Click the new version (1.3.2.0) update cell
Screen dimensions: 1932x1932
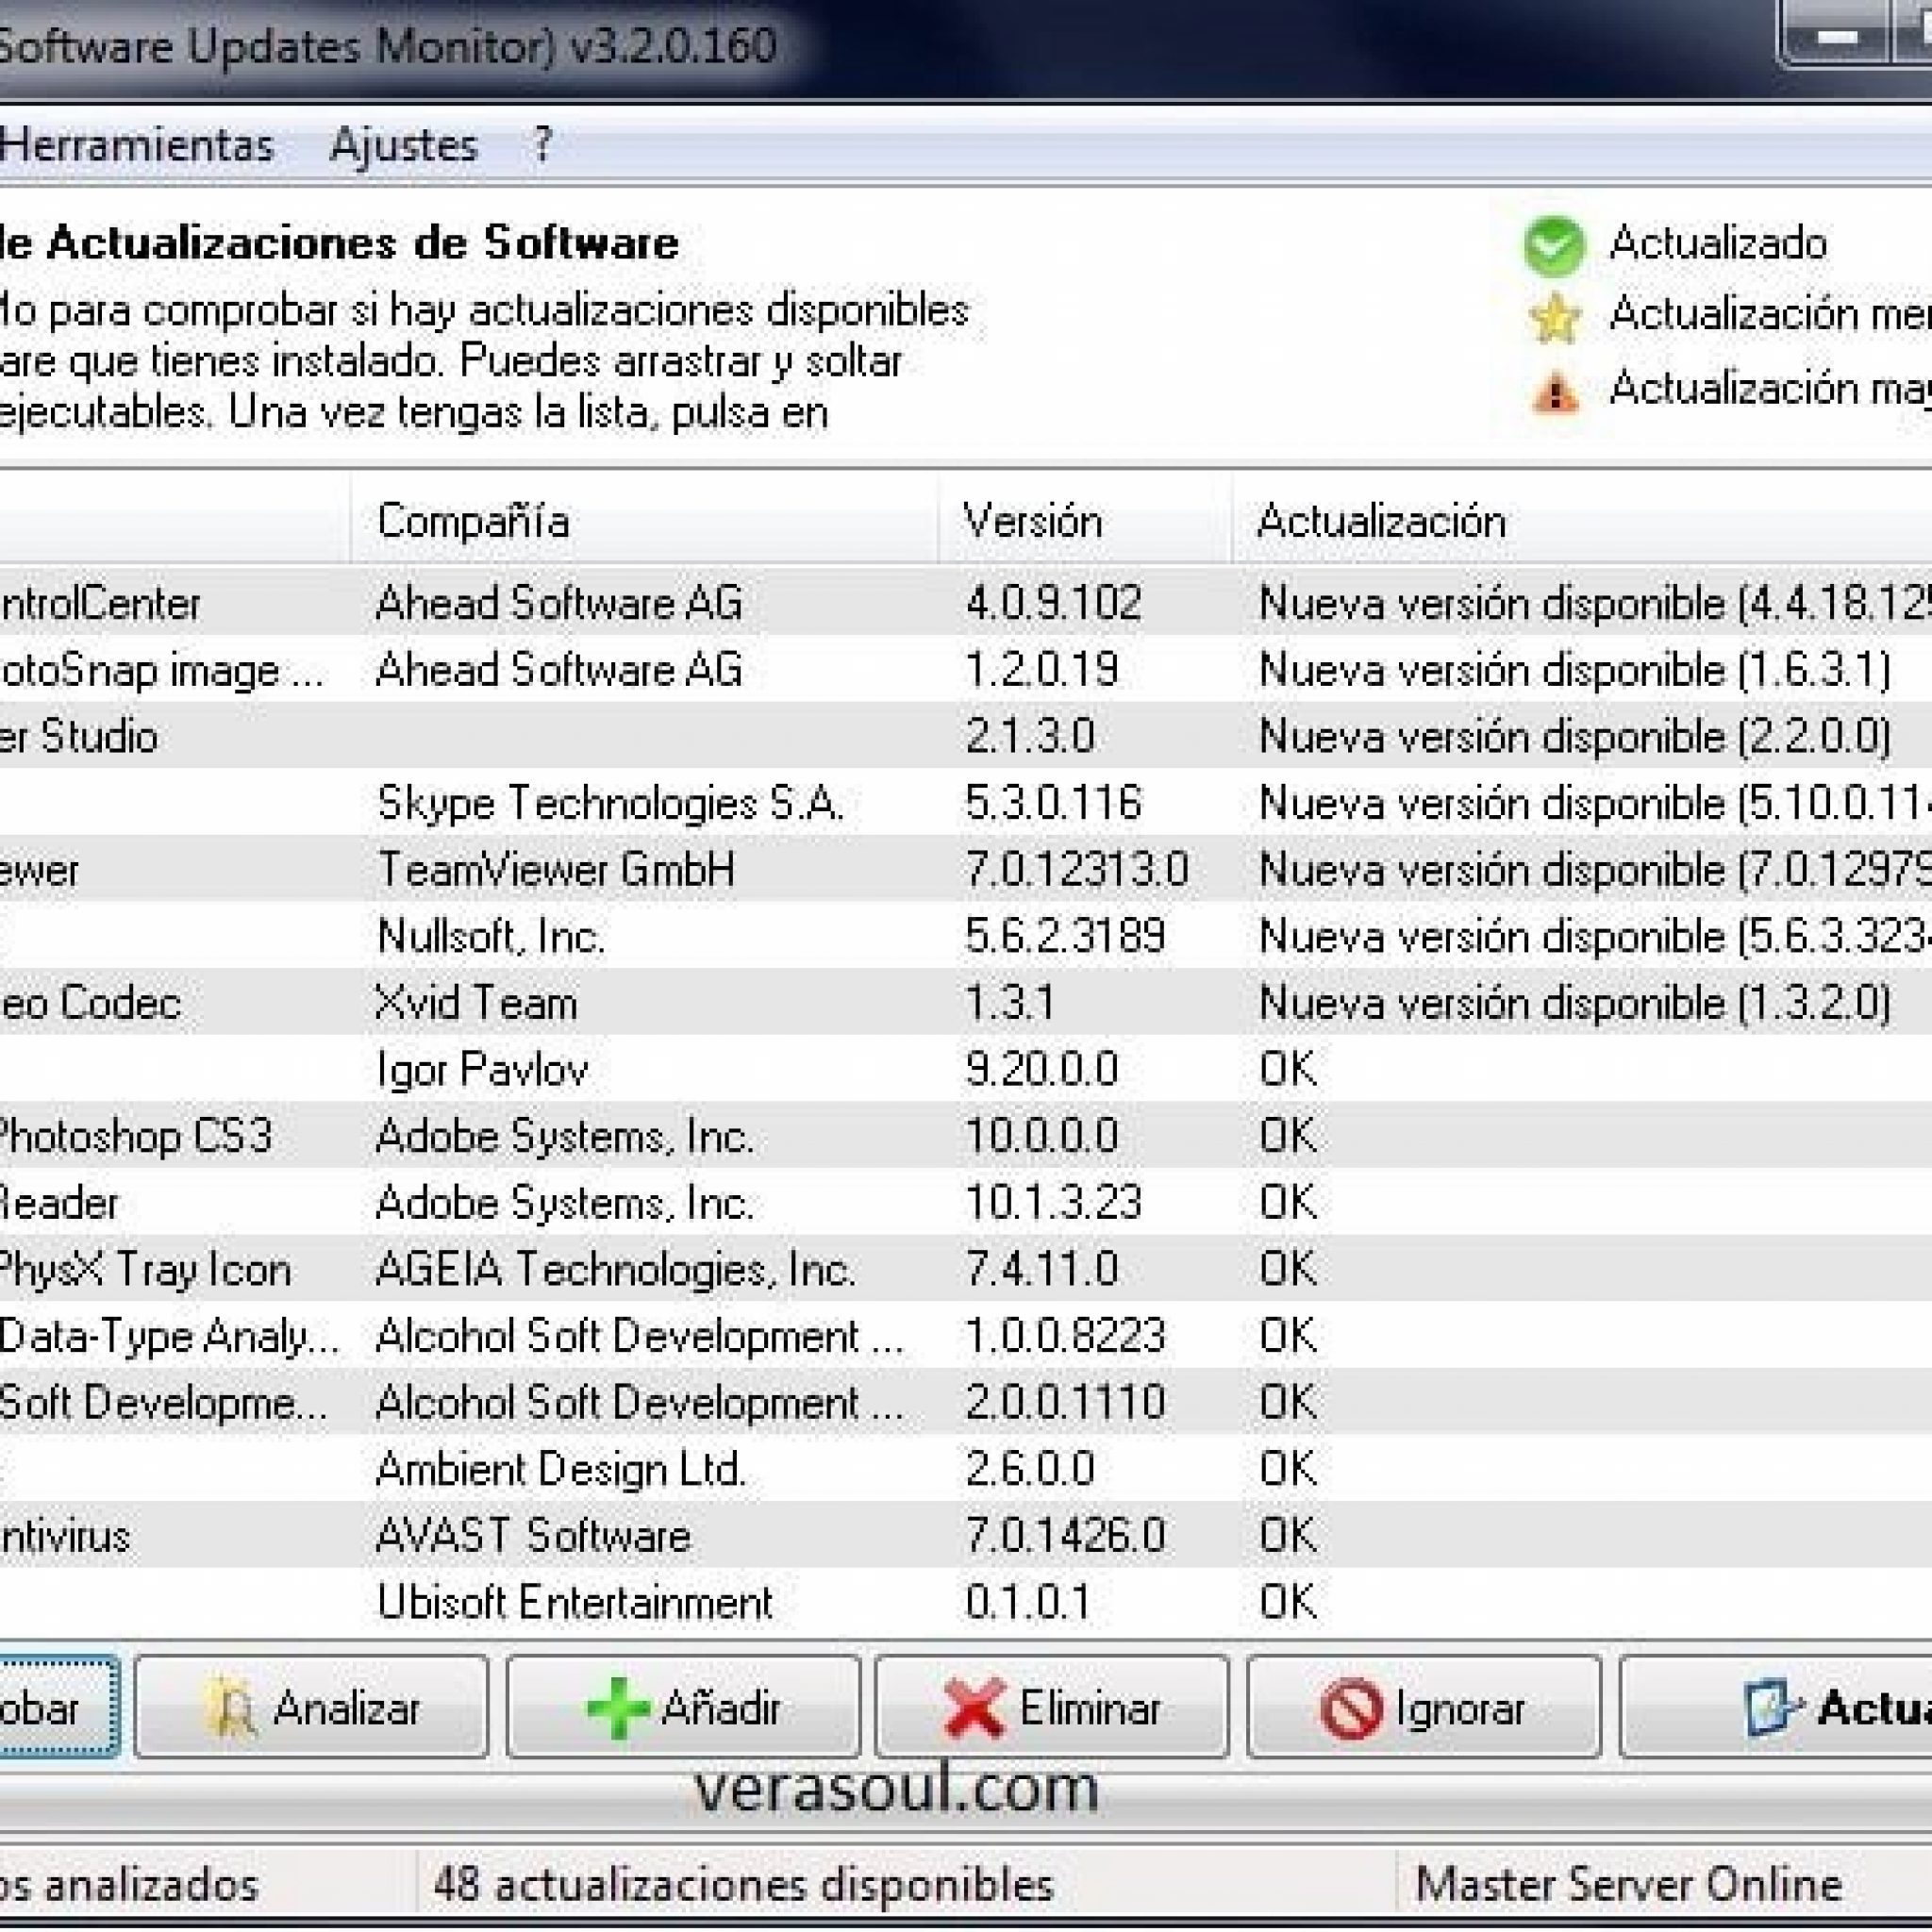tap(1575, 1003)
